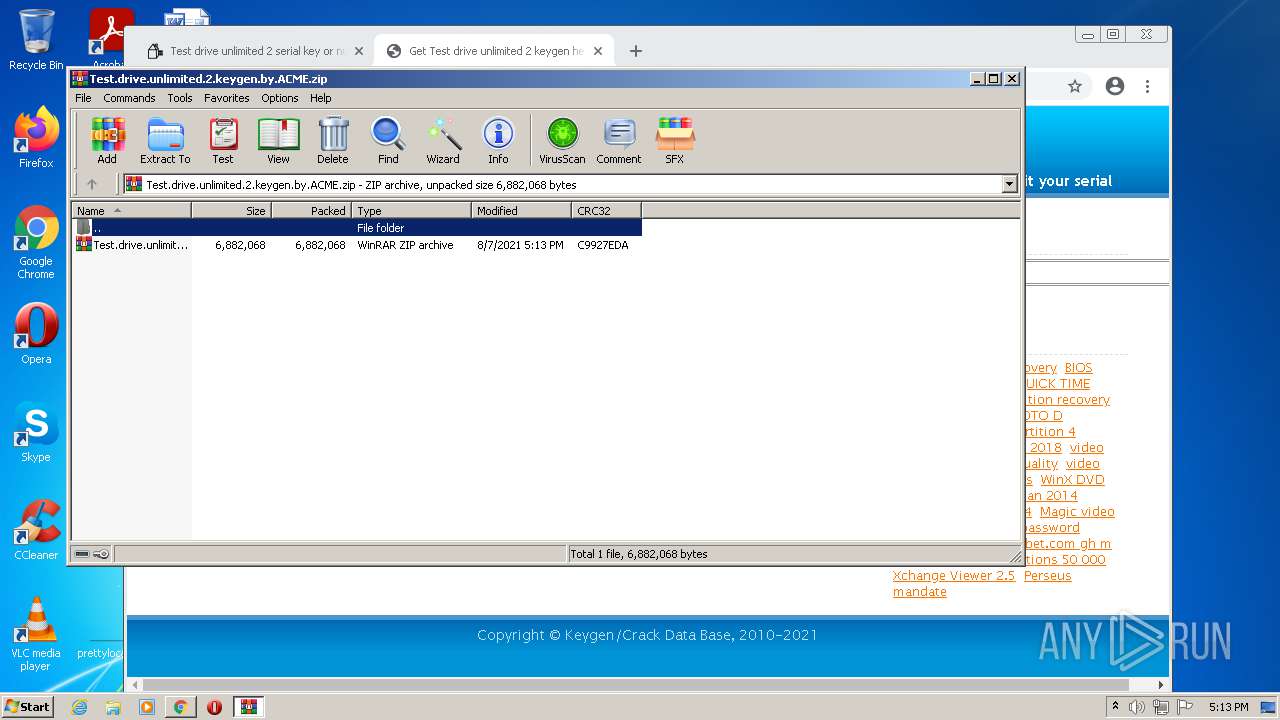Open the Favorites menu
The height and width of the screenshot is (720, 1280).
(x=227, y=98)
